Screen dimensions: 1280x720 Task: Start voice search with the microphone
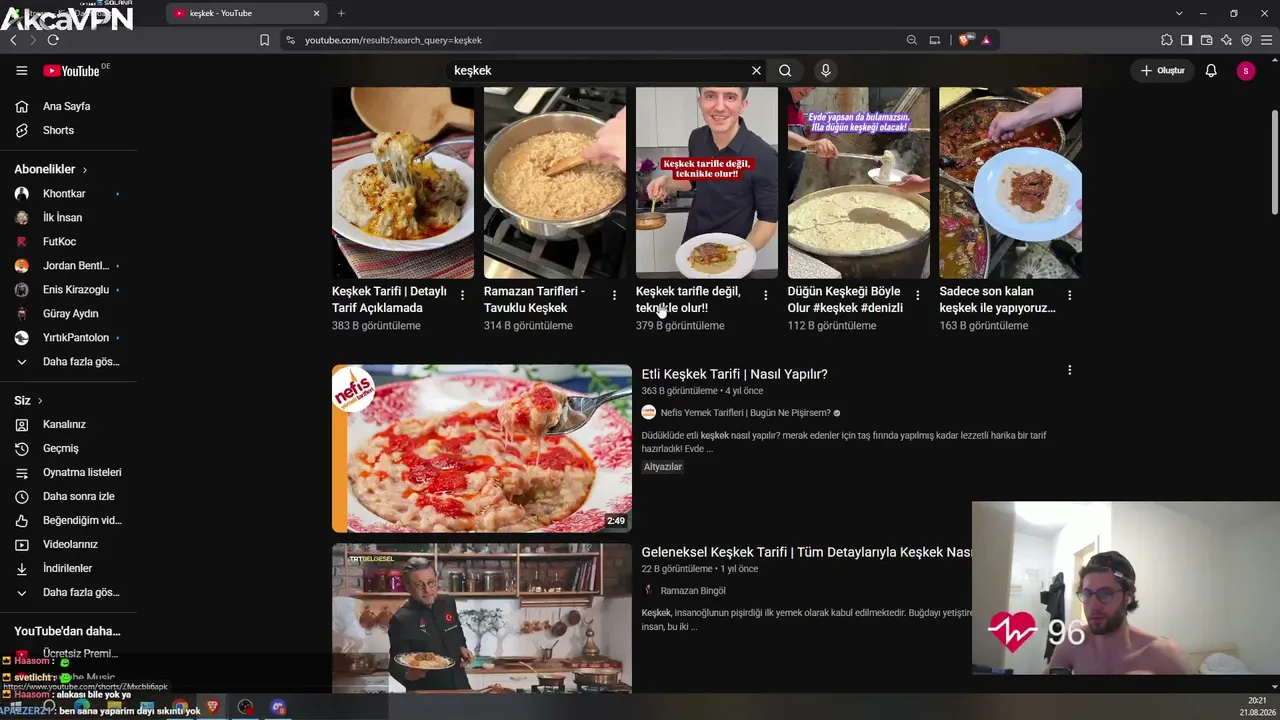[825, 71]
